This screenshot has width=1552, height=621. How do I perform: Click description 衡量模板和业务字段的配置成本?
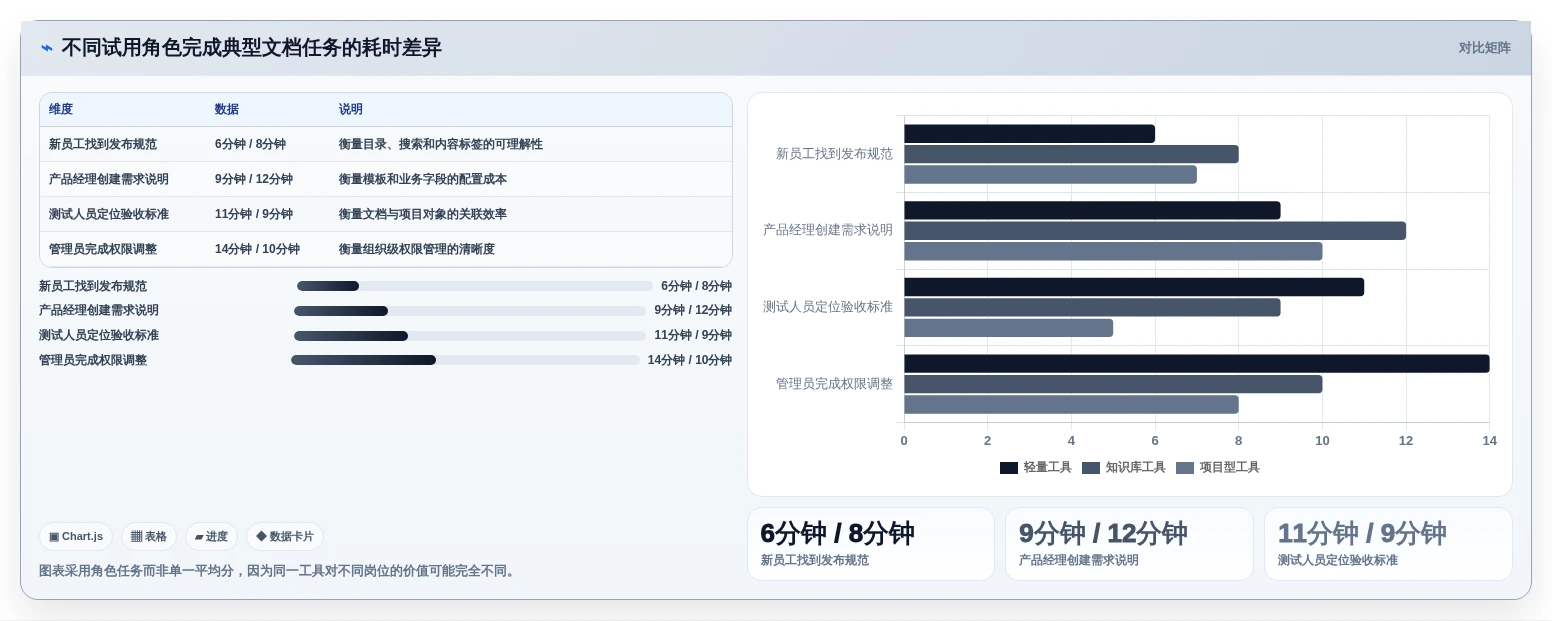pyautogui.click(x=423, y=180)
